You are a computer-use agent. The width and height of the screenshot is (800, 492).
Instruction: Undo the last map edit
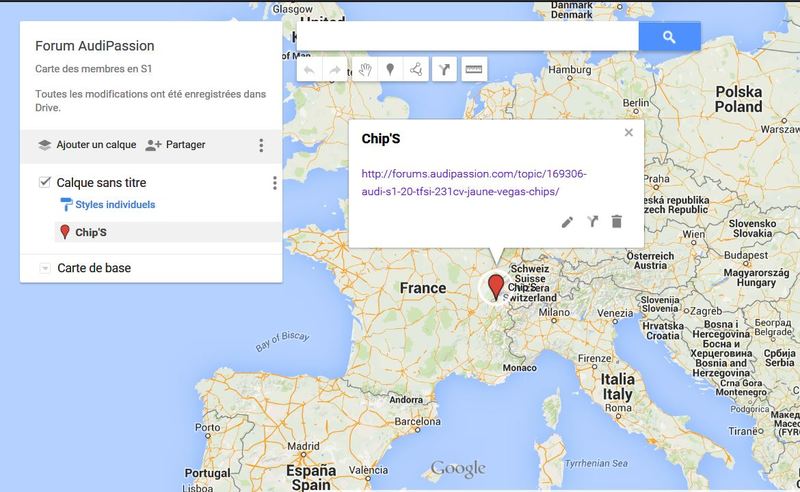[x=310, y=70]
